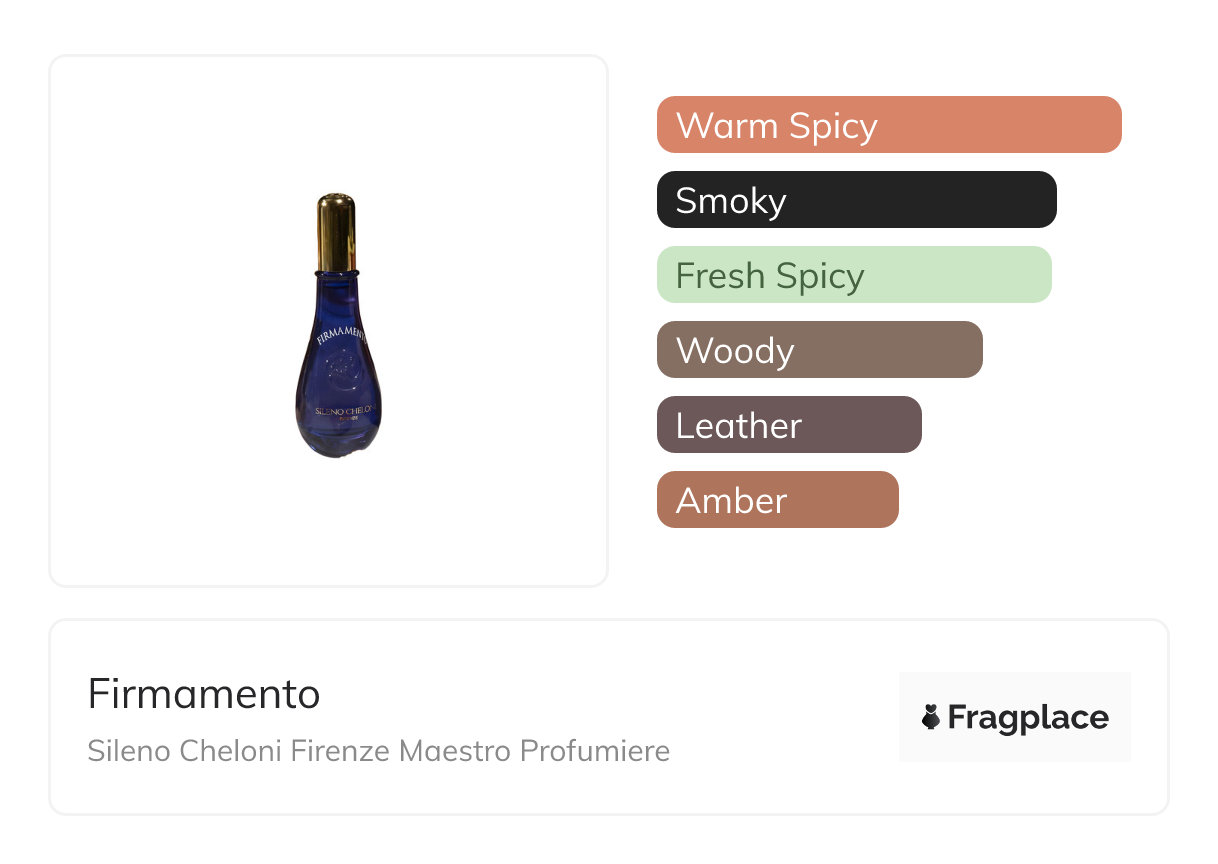Click the green Fresh Spicy accord bar
This screenshot has height=864, width=1218.
(x=854, y=275)
